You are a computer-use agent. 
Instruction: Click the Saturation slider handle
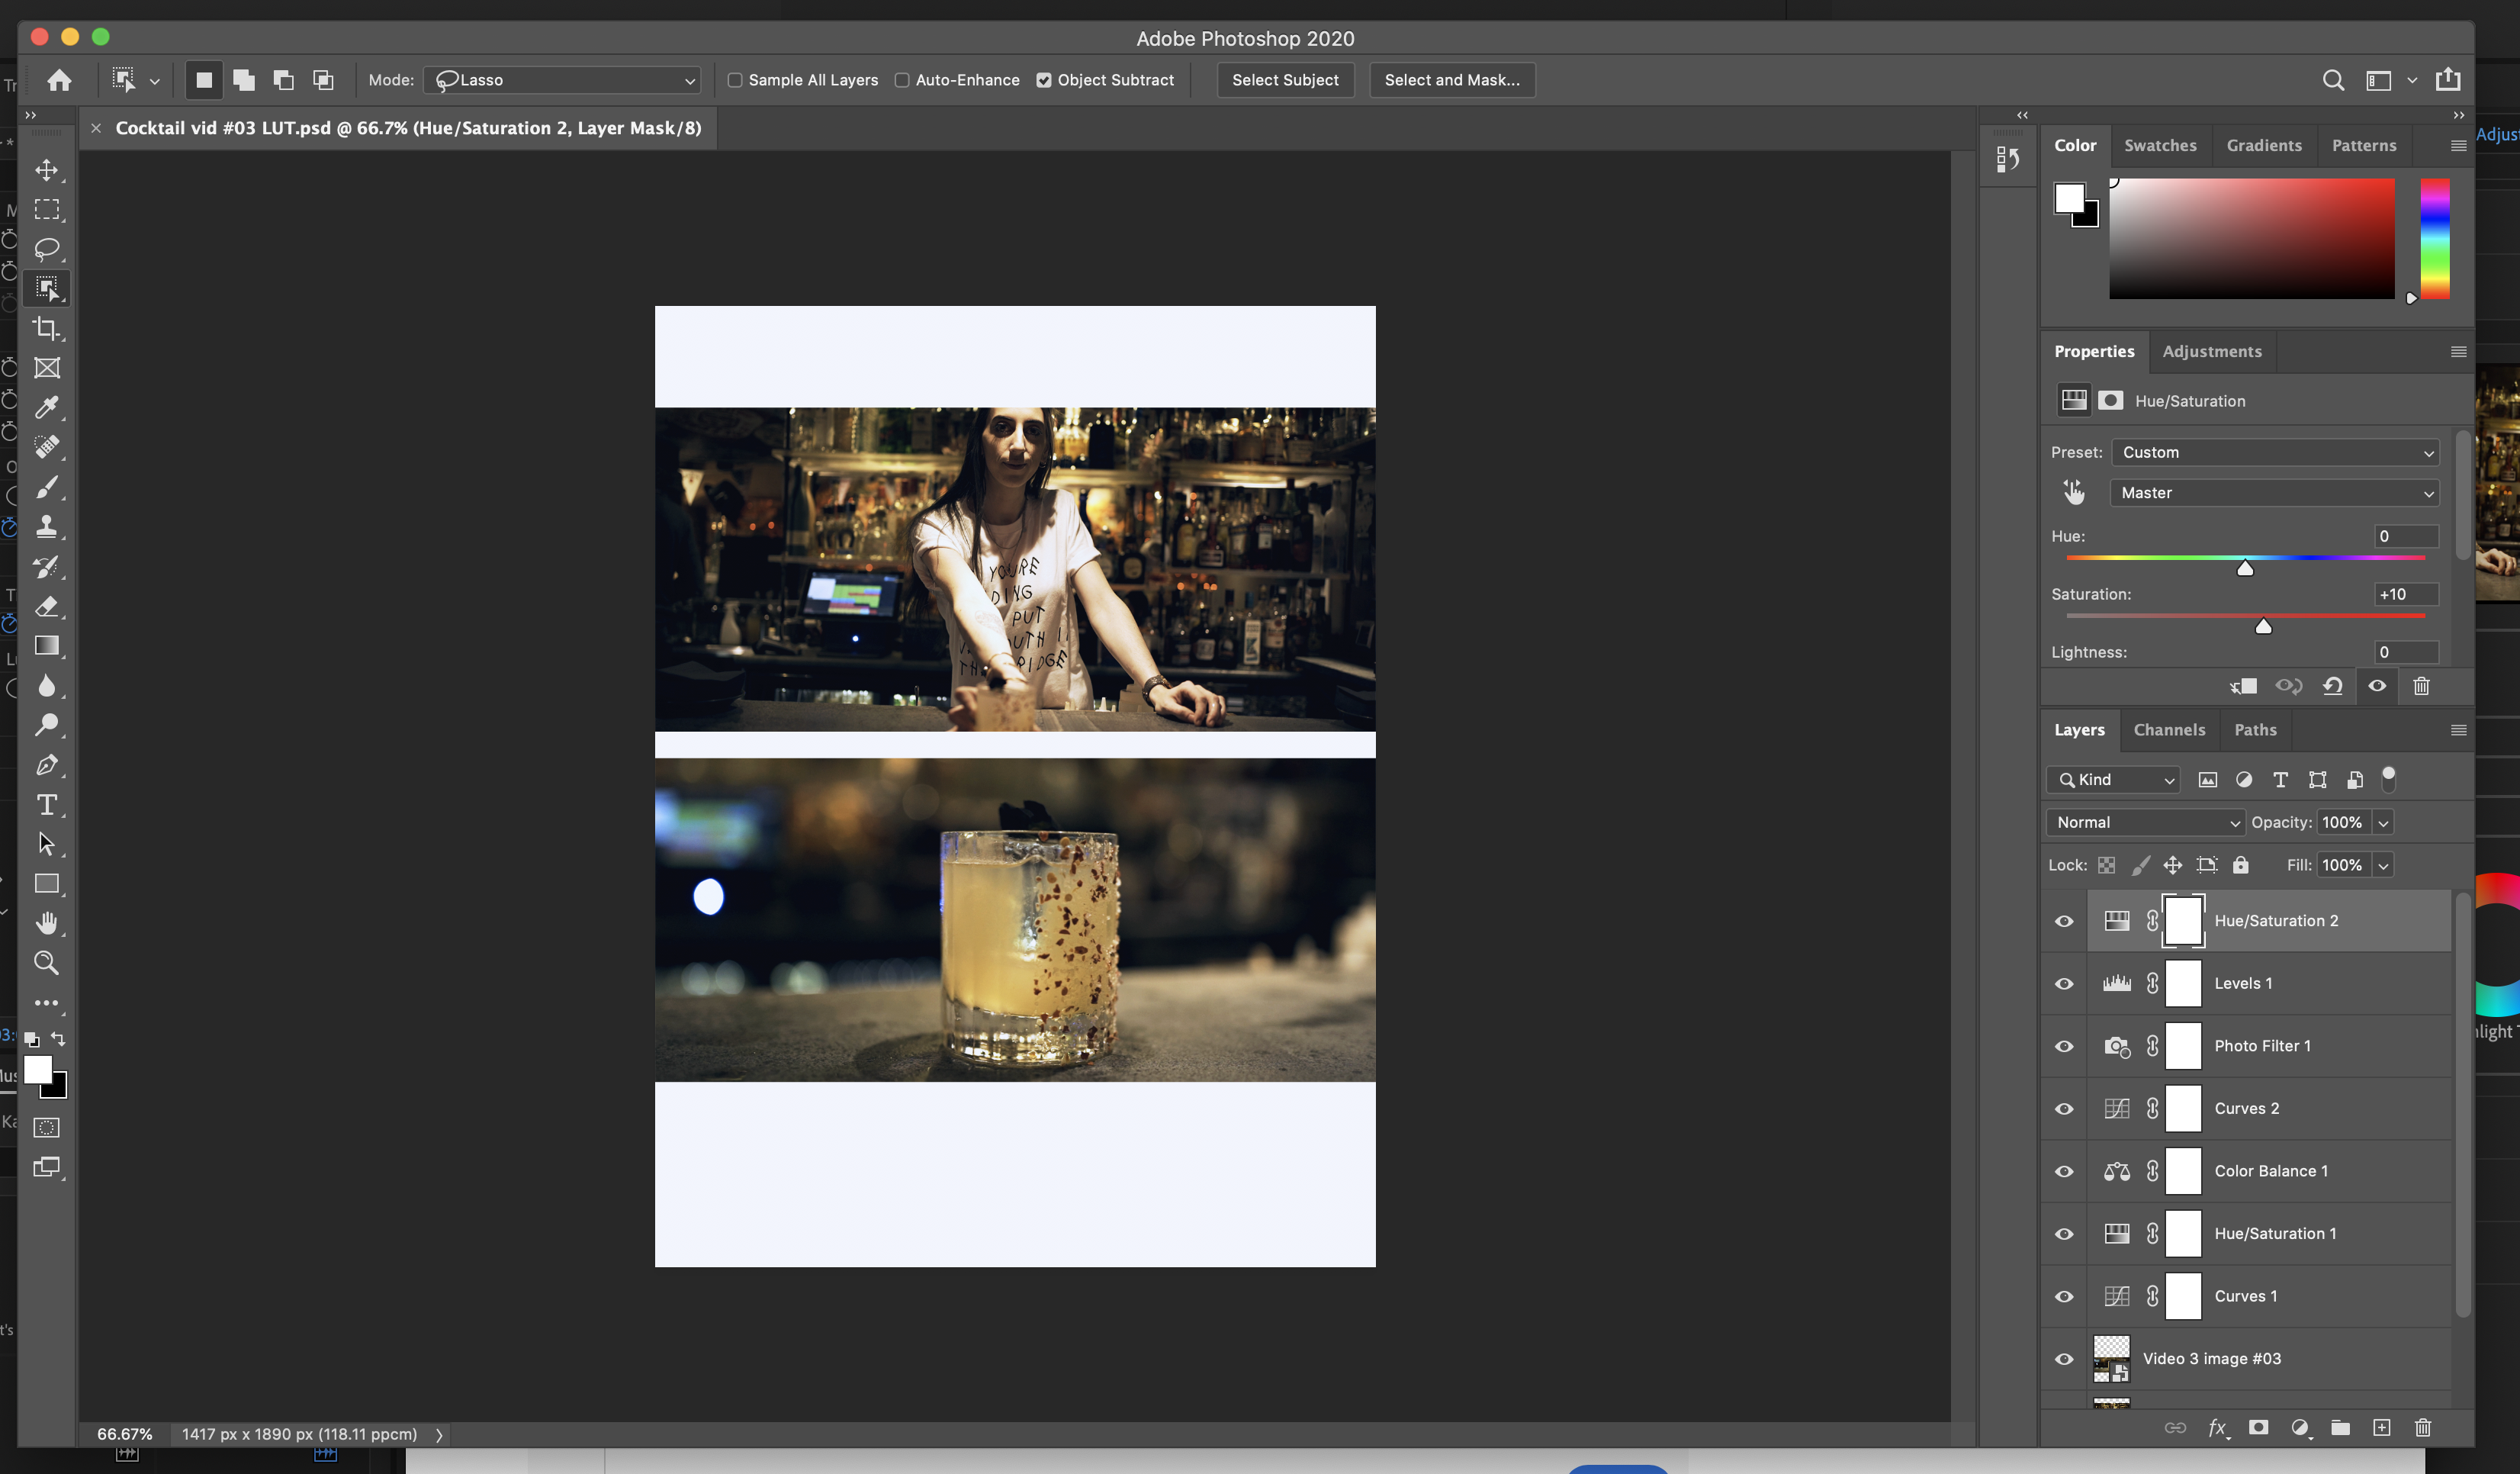coord(2263,627)
